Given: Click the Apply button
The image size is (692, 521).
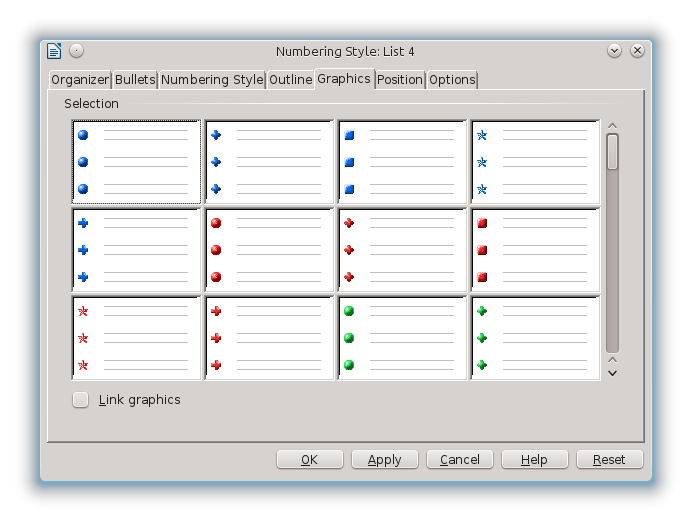Looking at the screenshot, I should tap(384, 460).
